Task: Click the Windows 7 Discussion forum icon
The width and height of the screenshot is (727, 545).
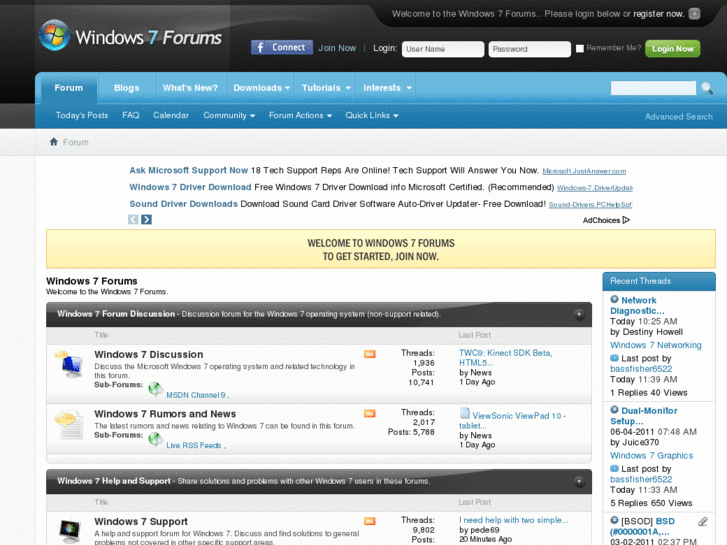Action: [x=69, y=364]
